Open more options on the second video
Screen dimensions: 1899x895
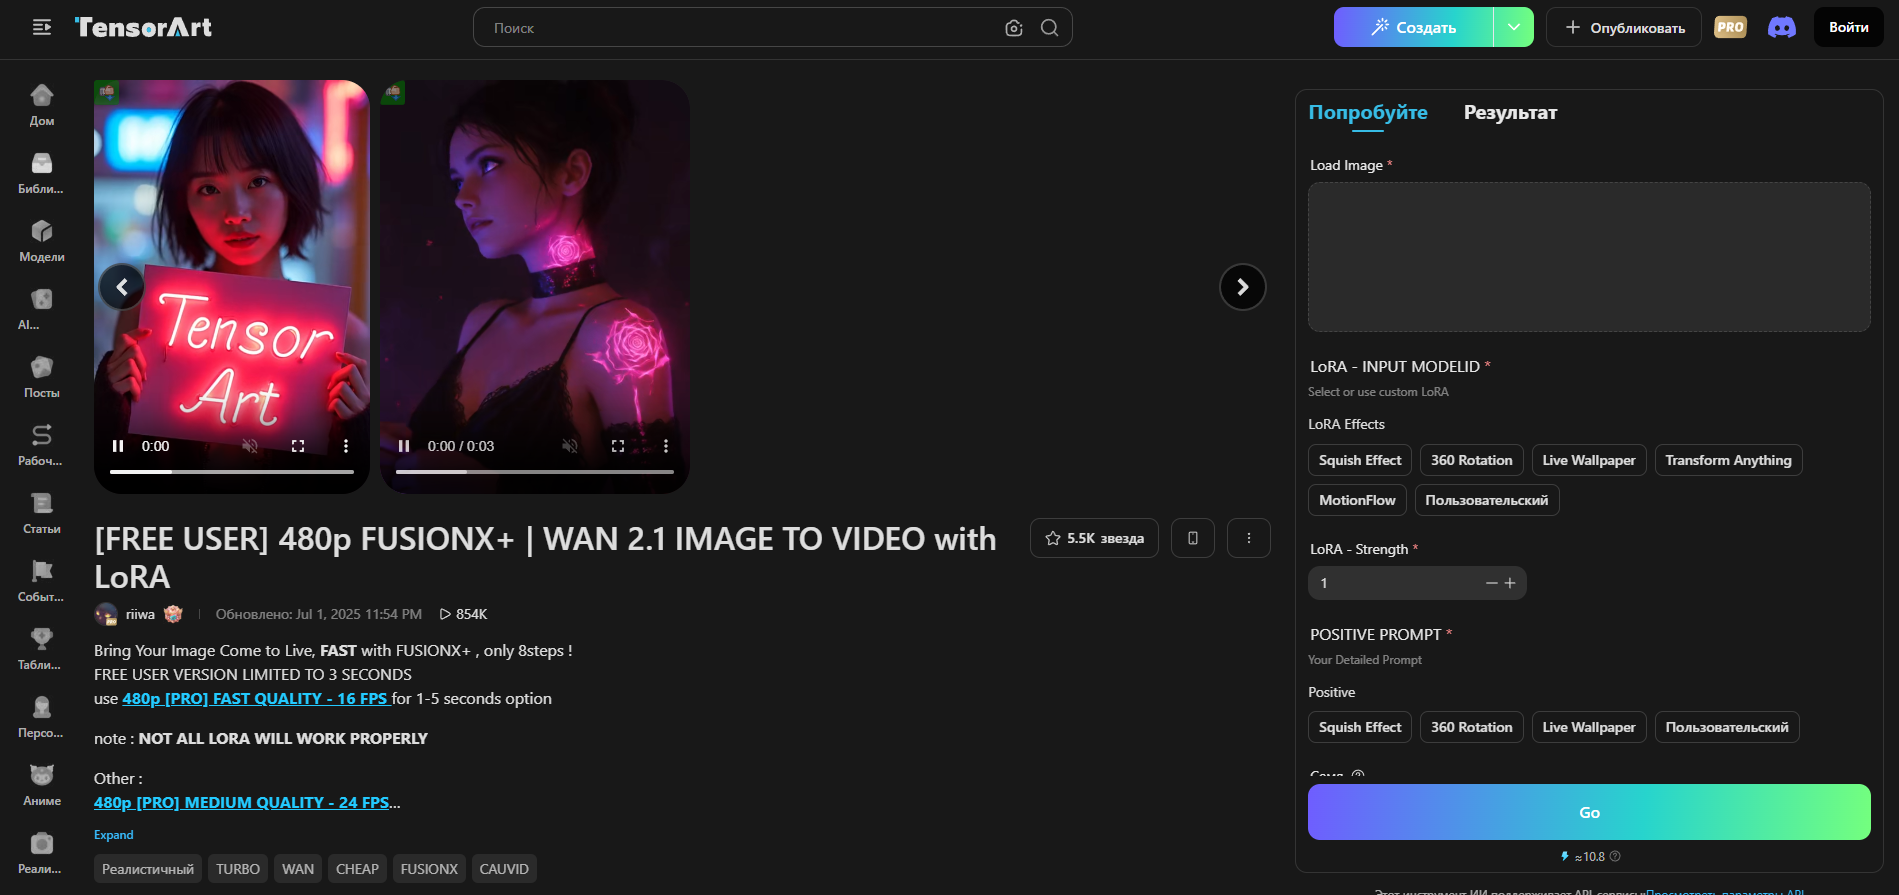coord(666,446)
